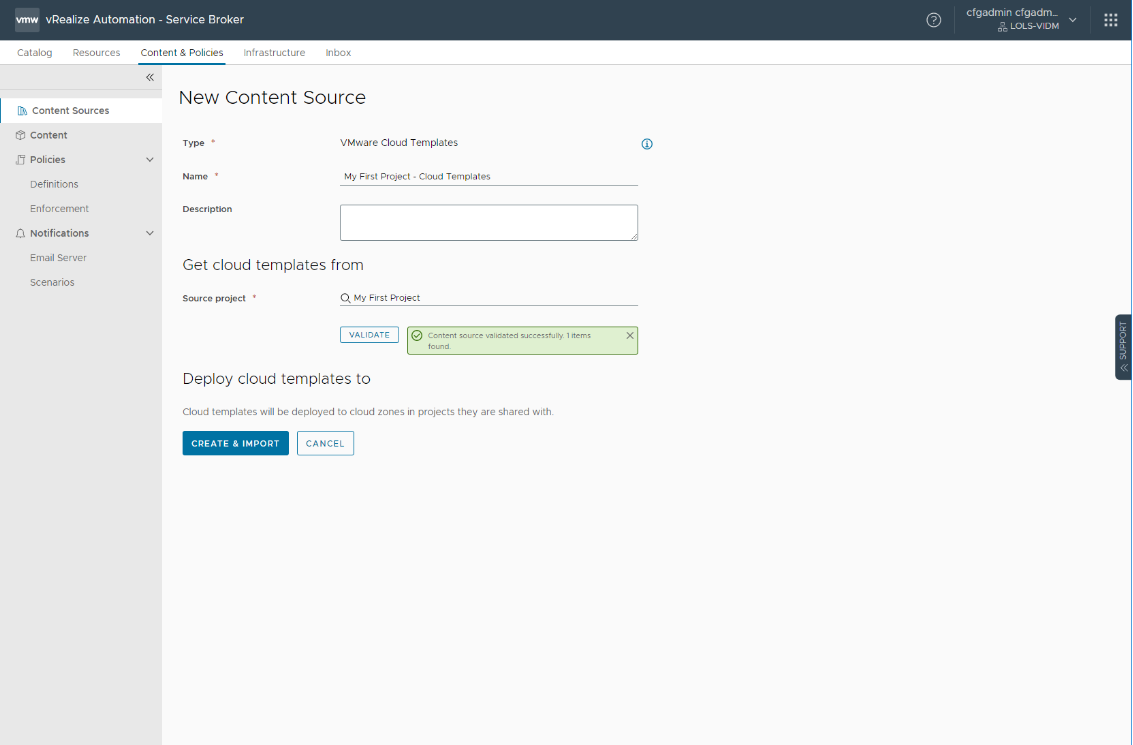This screenshot has width=1133, height=745.
Task: Click the Validate button
Action: [369, 335]
